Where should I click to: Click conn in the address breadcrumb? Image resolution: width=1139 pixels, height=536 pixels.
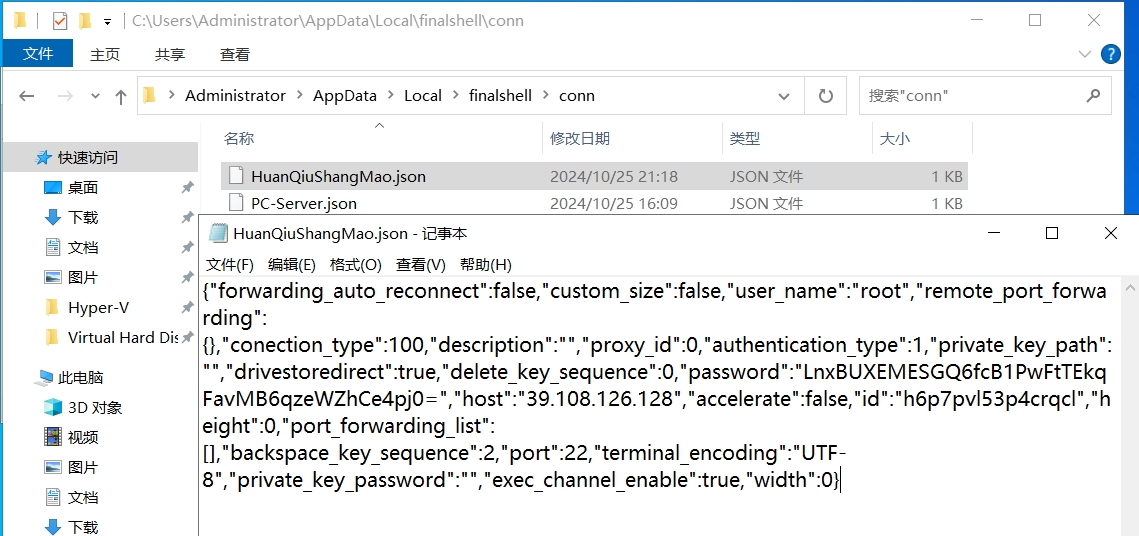[x=577, y=95]
